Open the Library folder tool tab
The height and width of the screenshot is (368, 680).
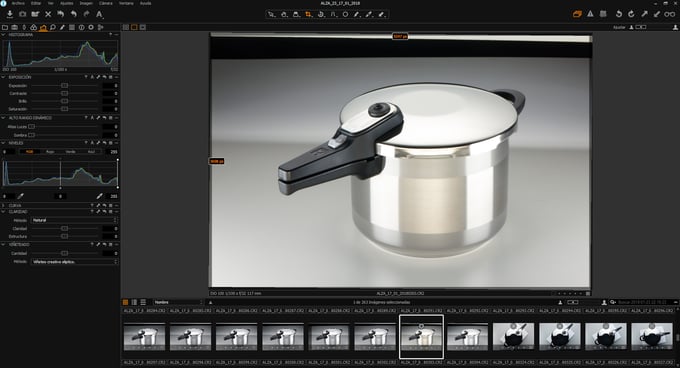click(5, 27)
